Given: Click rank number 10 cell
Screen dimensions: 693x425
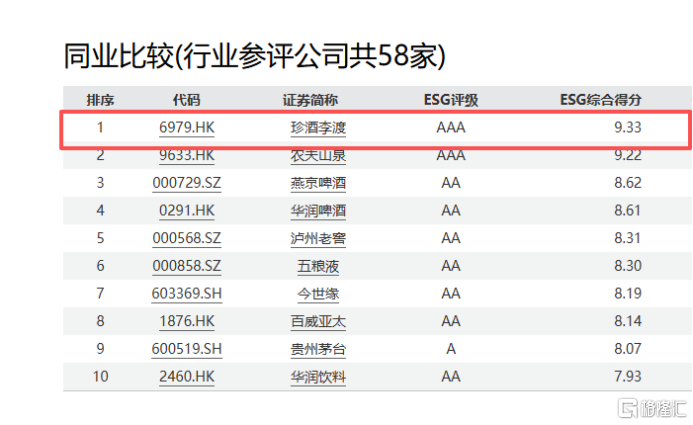Looking at the screenshot, I should pos(100,376).
